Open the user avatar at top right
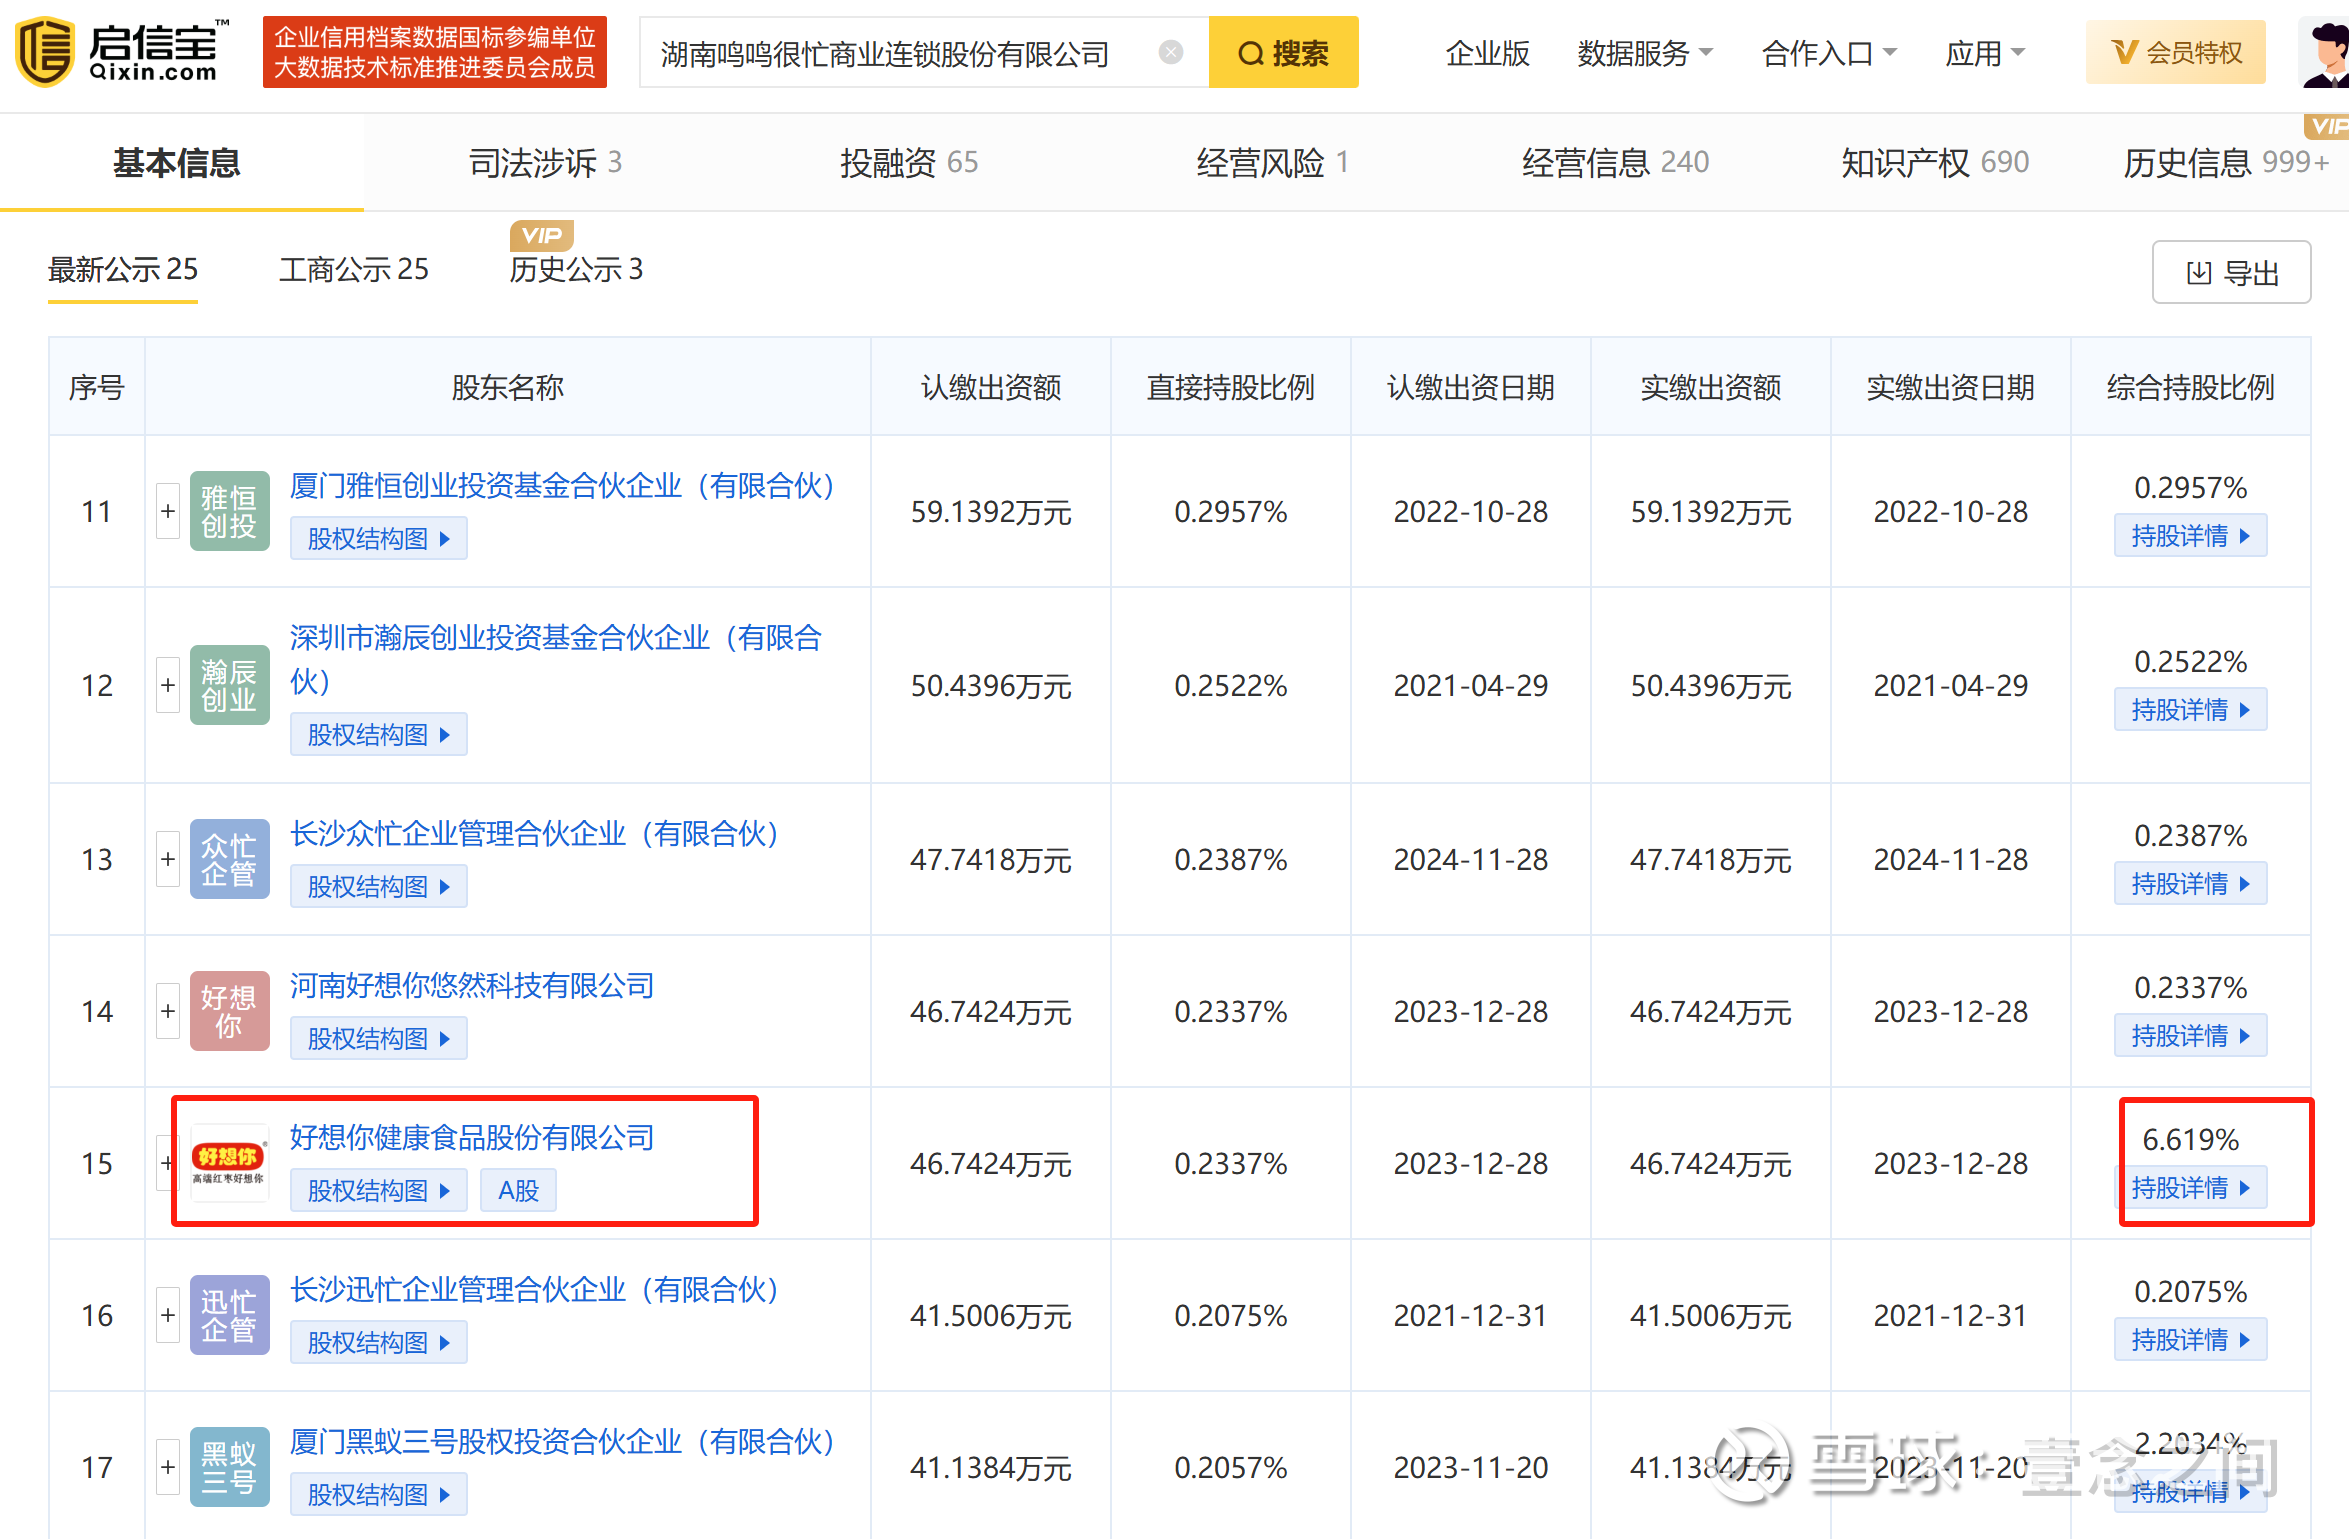Screen dimensions: 2349x1539 [x=2325, y=50]
